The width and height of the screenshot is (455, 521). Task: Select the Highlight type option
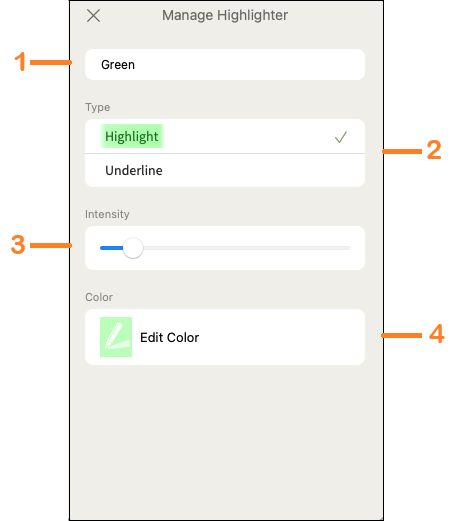point(225,136)
